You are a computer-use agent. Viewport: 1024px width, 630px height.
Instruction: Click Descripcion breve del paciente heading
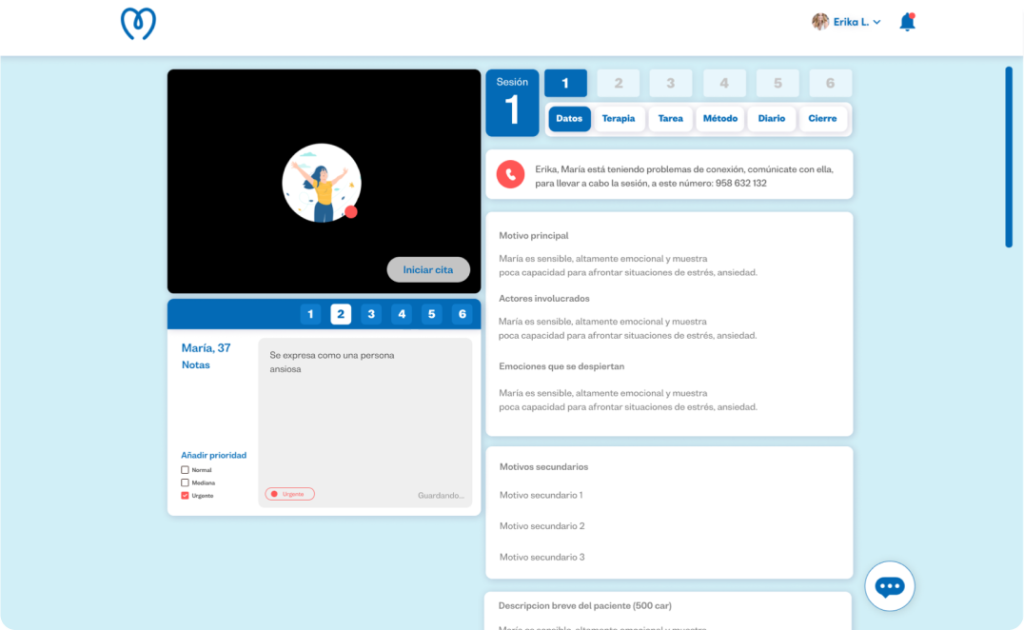[585, 606]
